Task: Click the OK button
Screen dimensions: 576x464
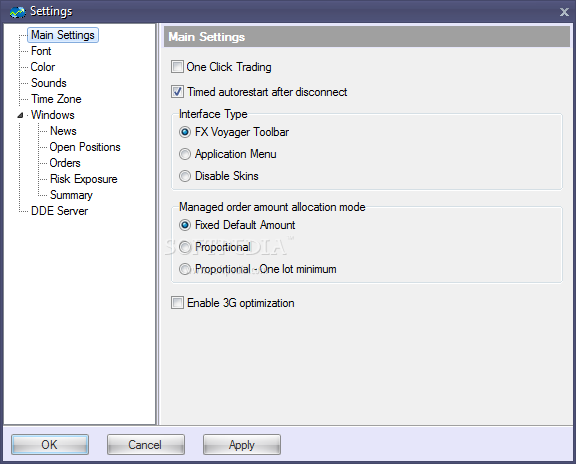Action: pos(50,445)
